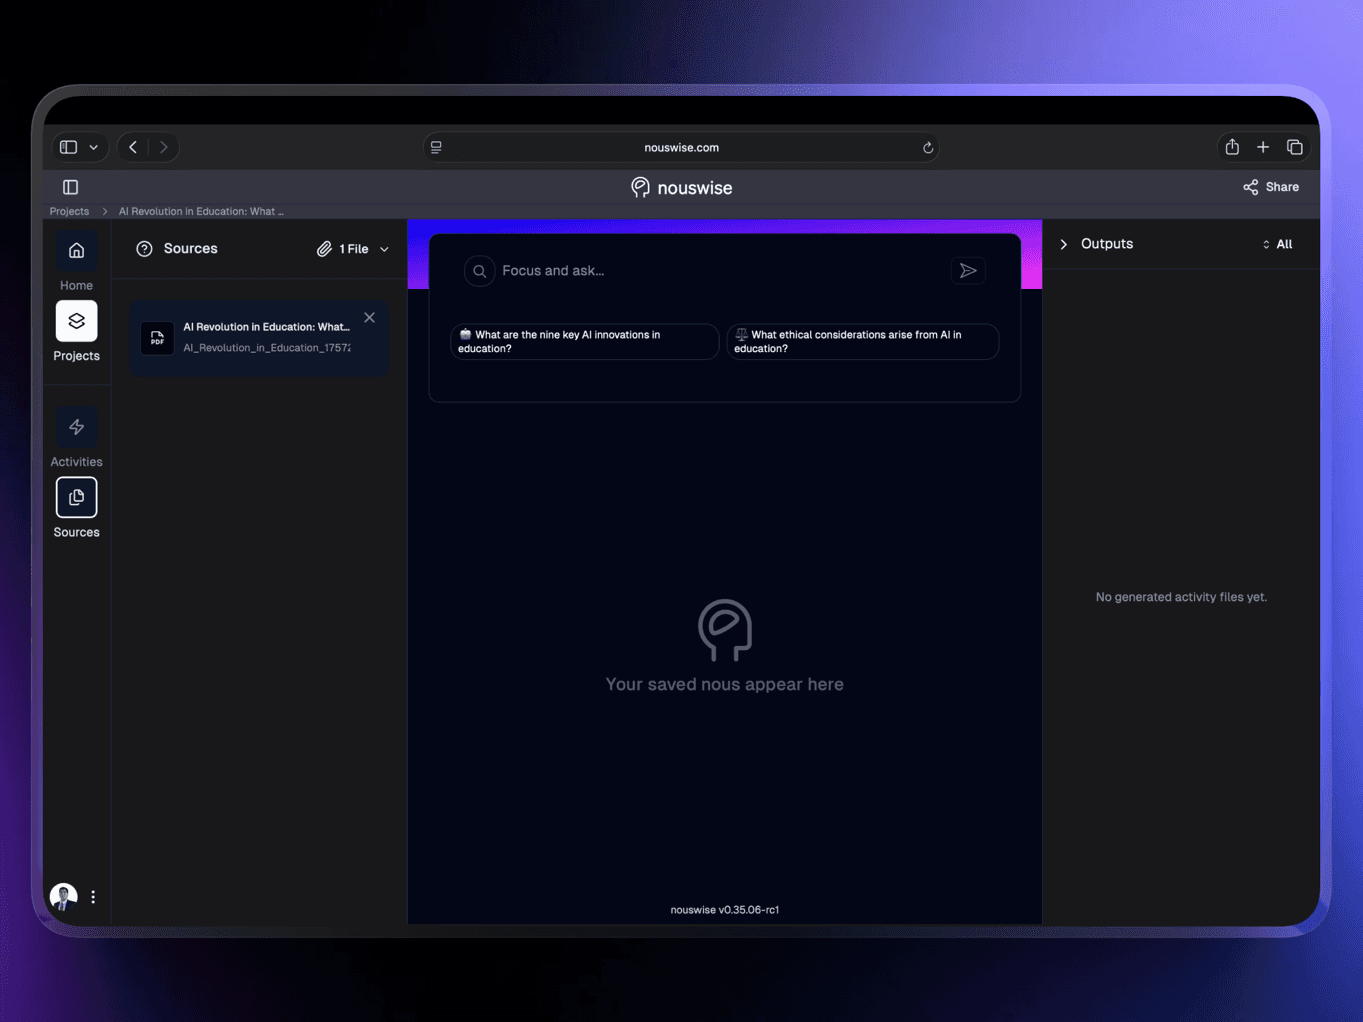Open the All filter in Outputs
This screenshot has height=1022, width=1363.
click(1277, 244)
